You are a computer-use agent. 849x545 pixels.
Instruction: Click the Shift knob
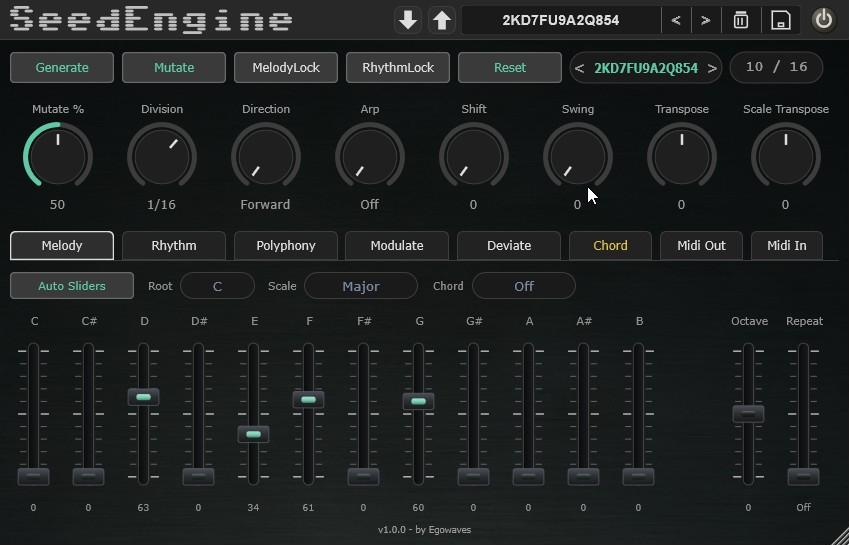tap(474, 157)
